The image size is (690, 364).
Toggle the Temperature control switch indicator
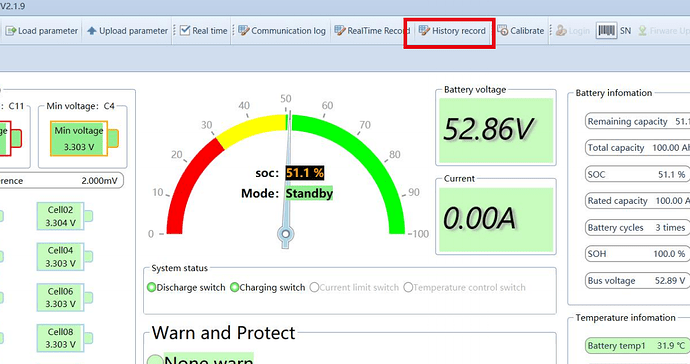[408, 287]
